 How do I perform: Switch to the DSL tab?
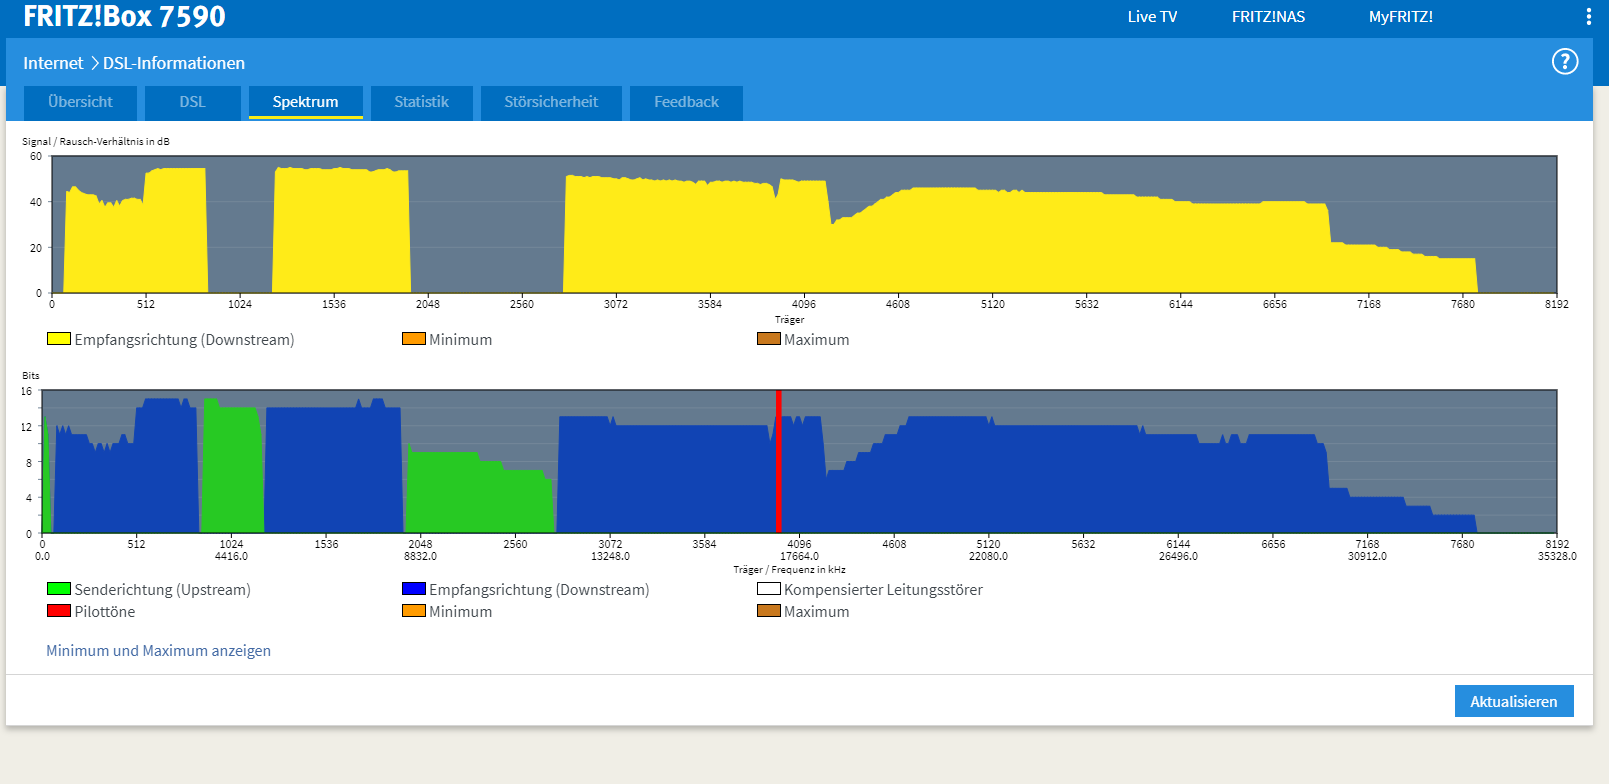(x=193, y=102)
